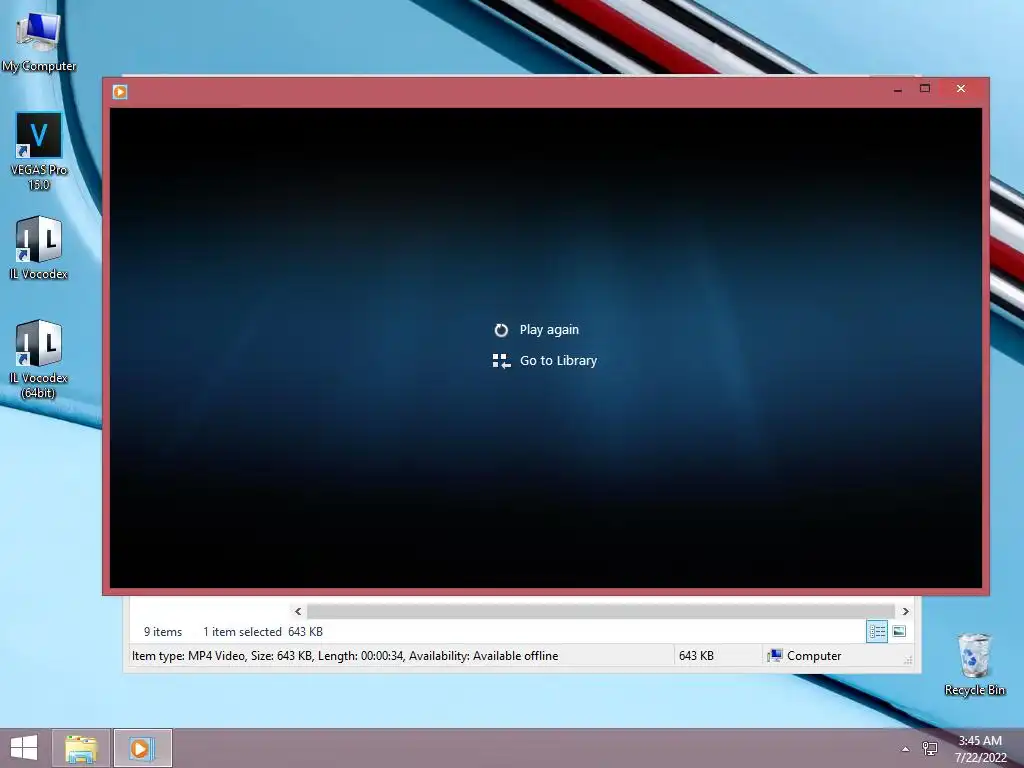Click the Explorer scrollbar left arrow

tap(298, 612)
